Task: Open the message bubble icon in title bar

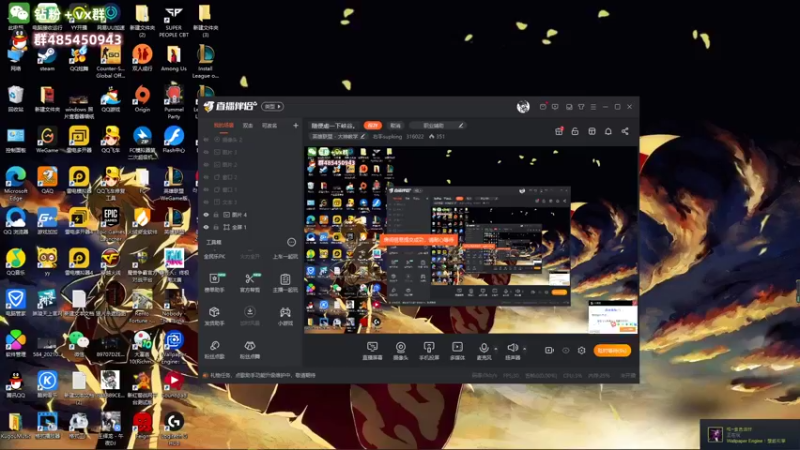Action: 555,107
